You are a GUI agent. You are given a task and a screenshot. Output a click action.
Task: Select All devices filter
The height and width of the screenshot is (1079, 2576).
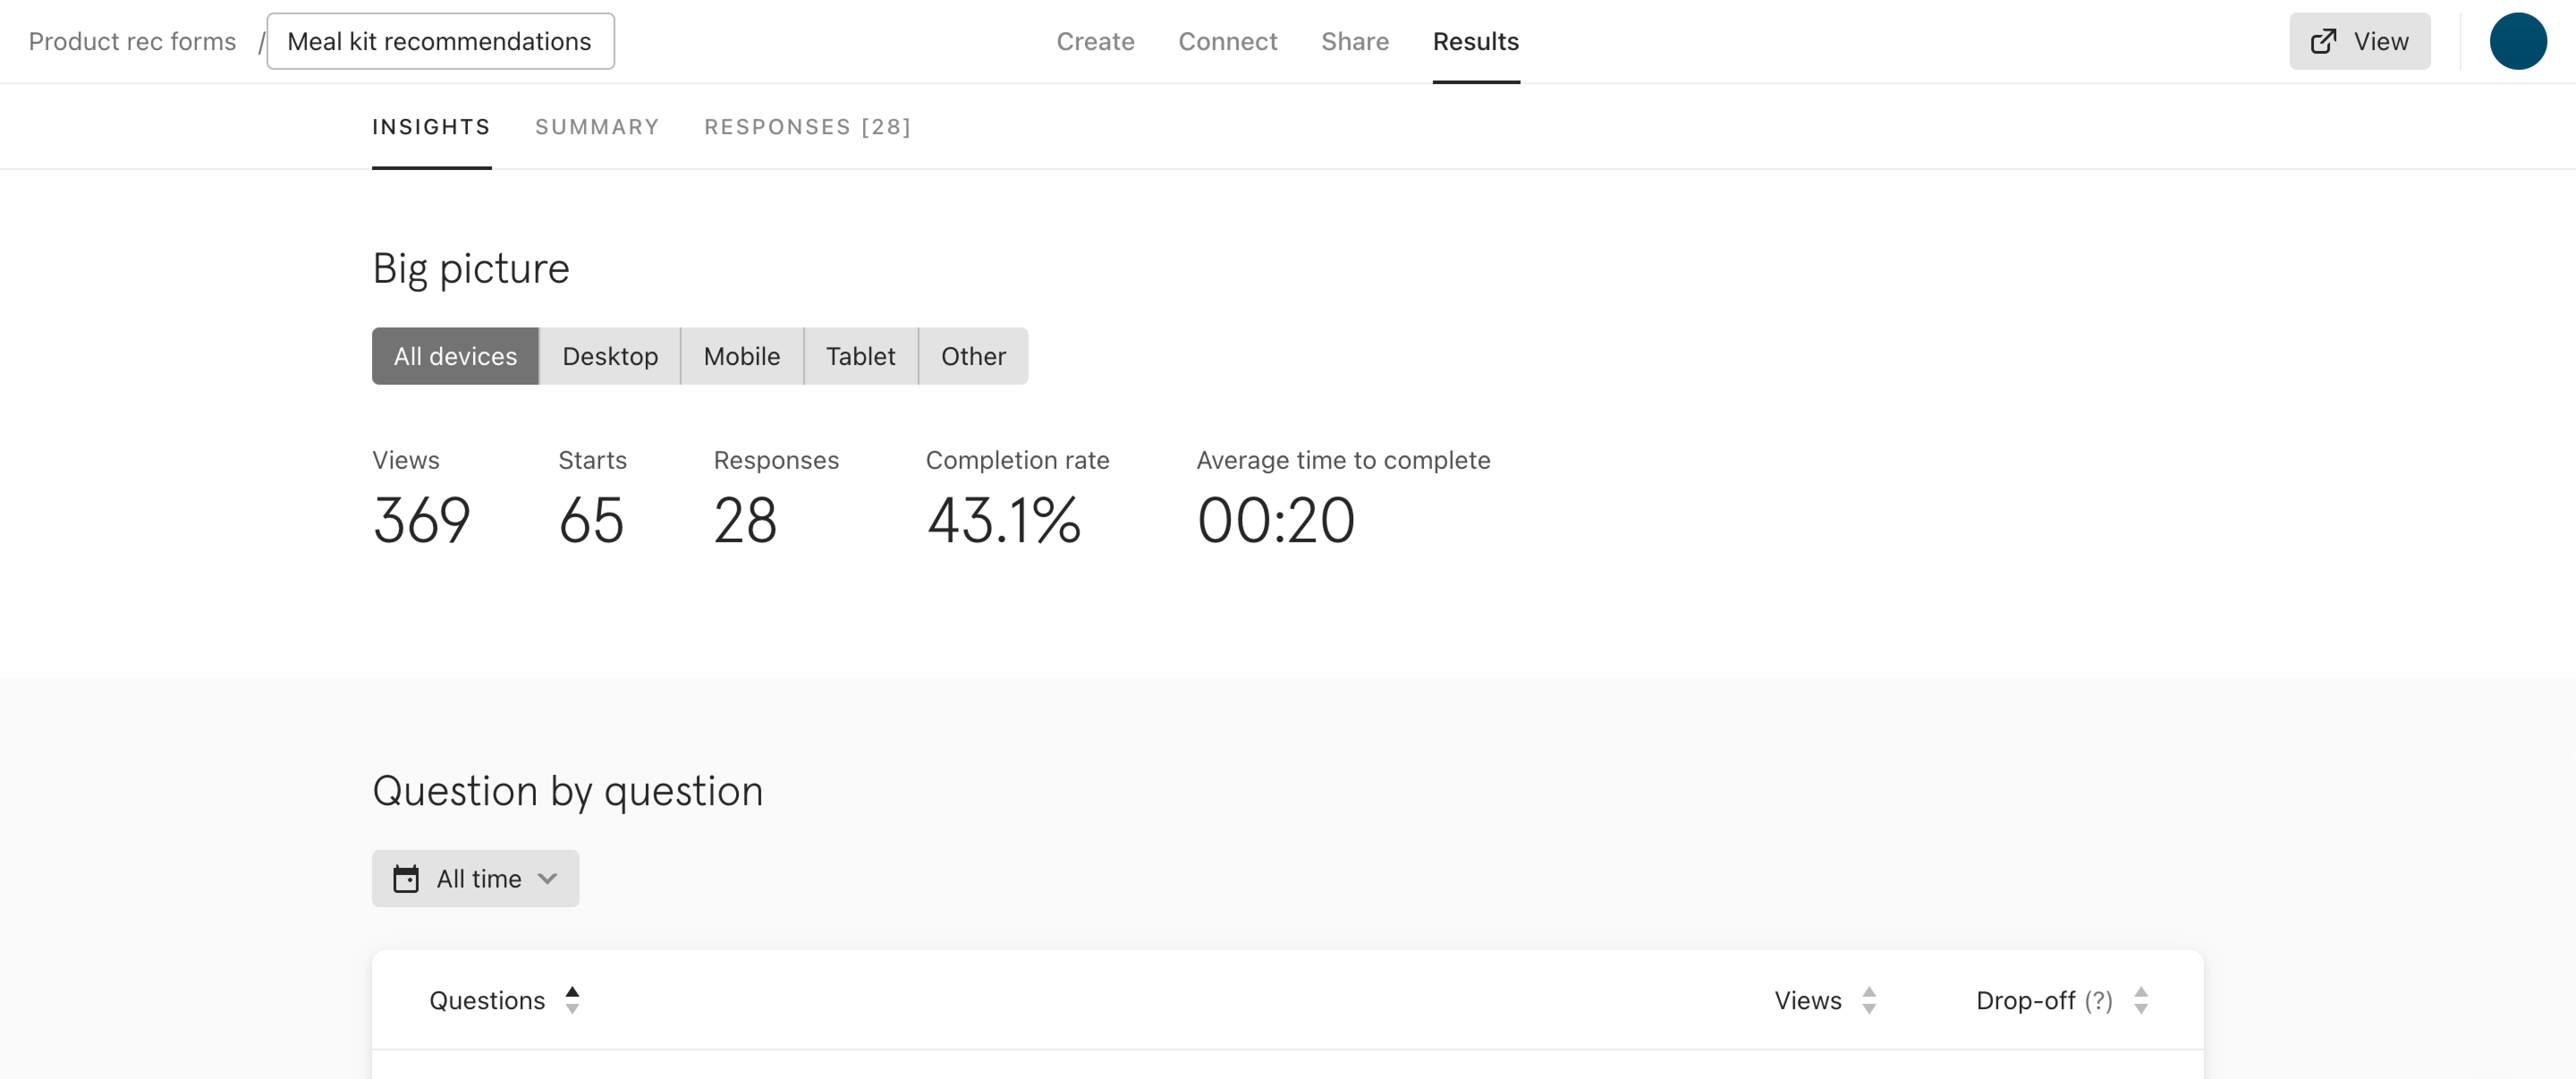[455, 356]
